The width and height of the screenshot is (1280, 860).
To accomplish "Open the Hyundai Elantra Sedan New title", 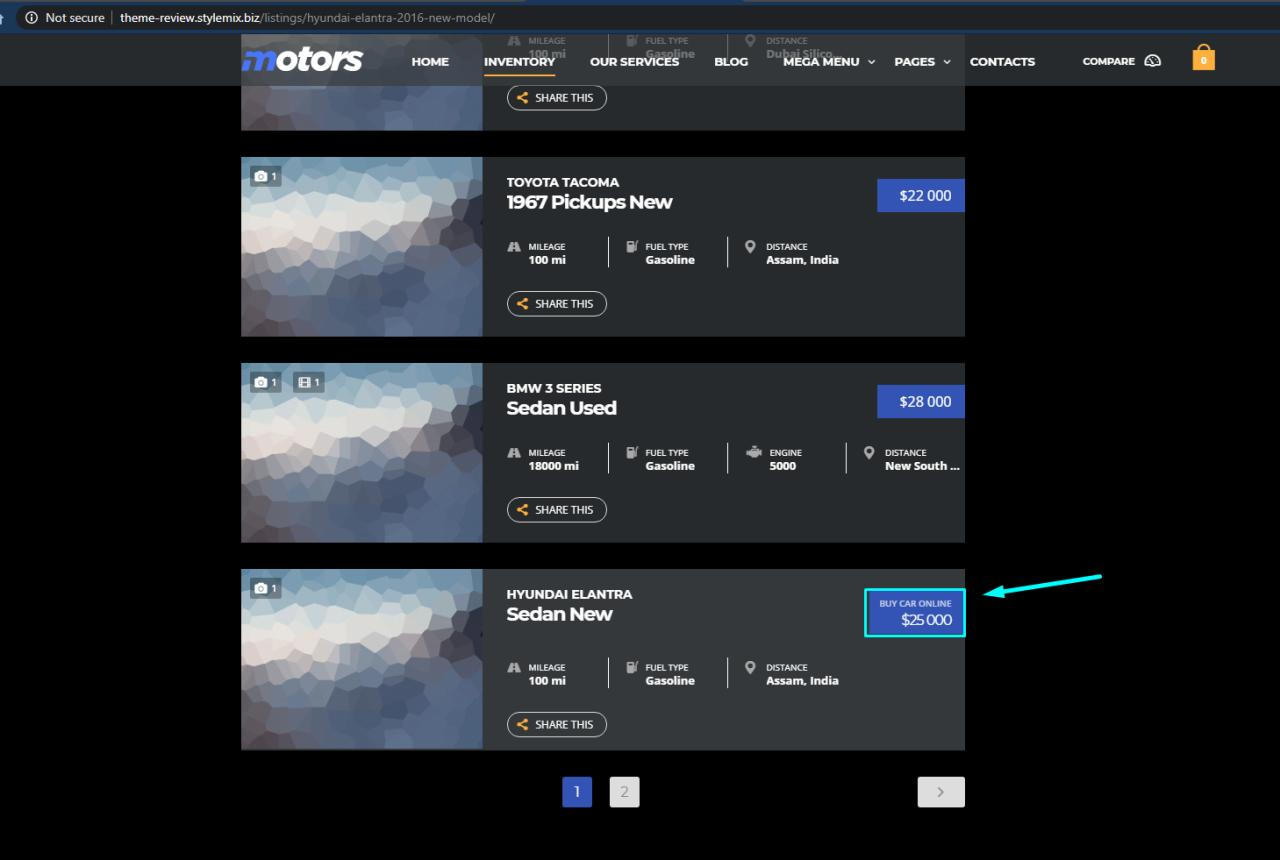I will [559, 614].
